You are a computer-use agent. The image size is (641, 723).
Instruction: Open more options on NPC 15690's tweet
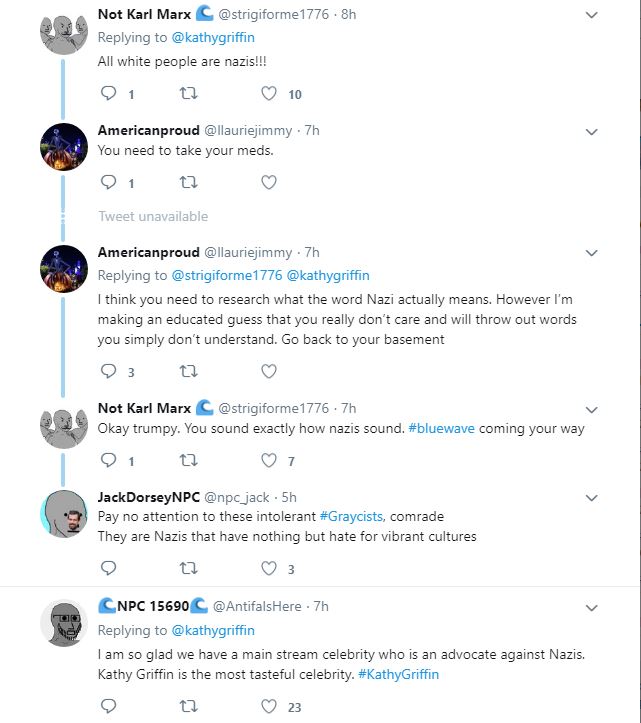click(591, 607)
